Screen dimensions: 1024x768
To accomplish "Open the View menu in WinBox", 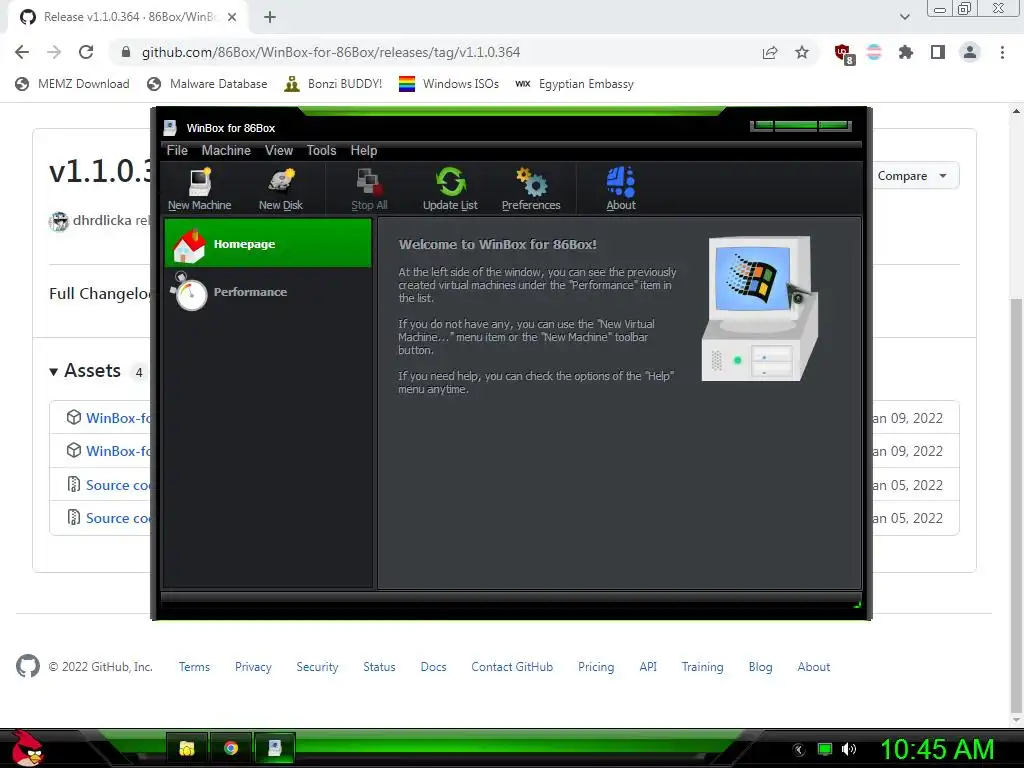I will (x=279, y=150).
